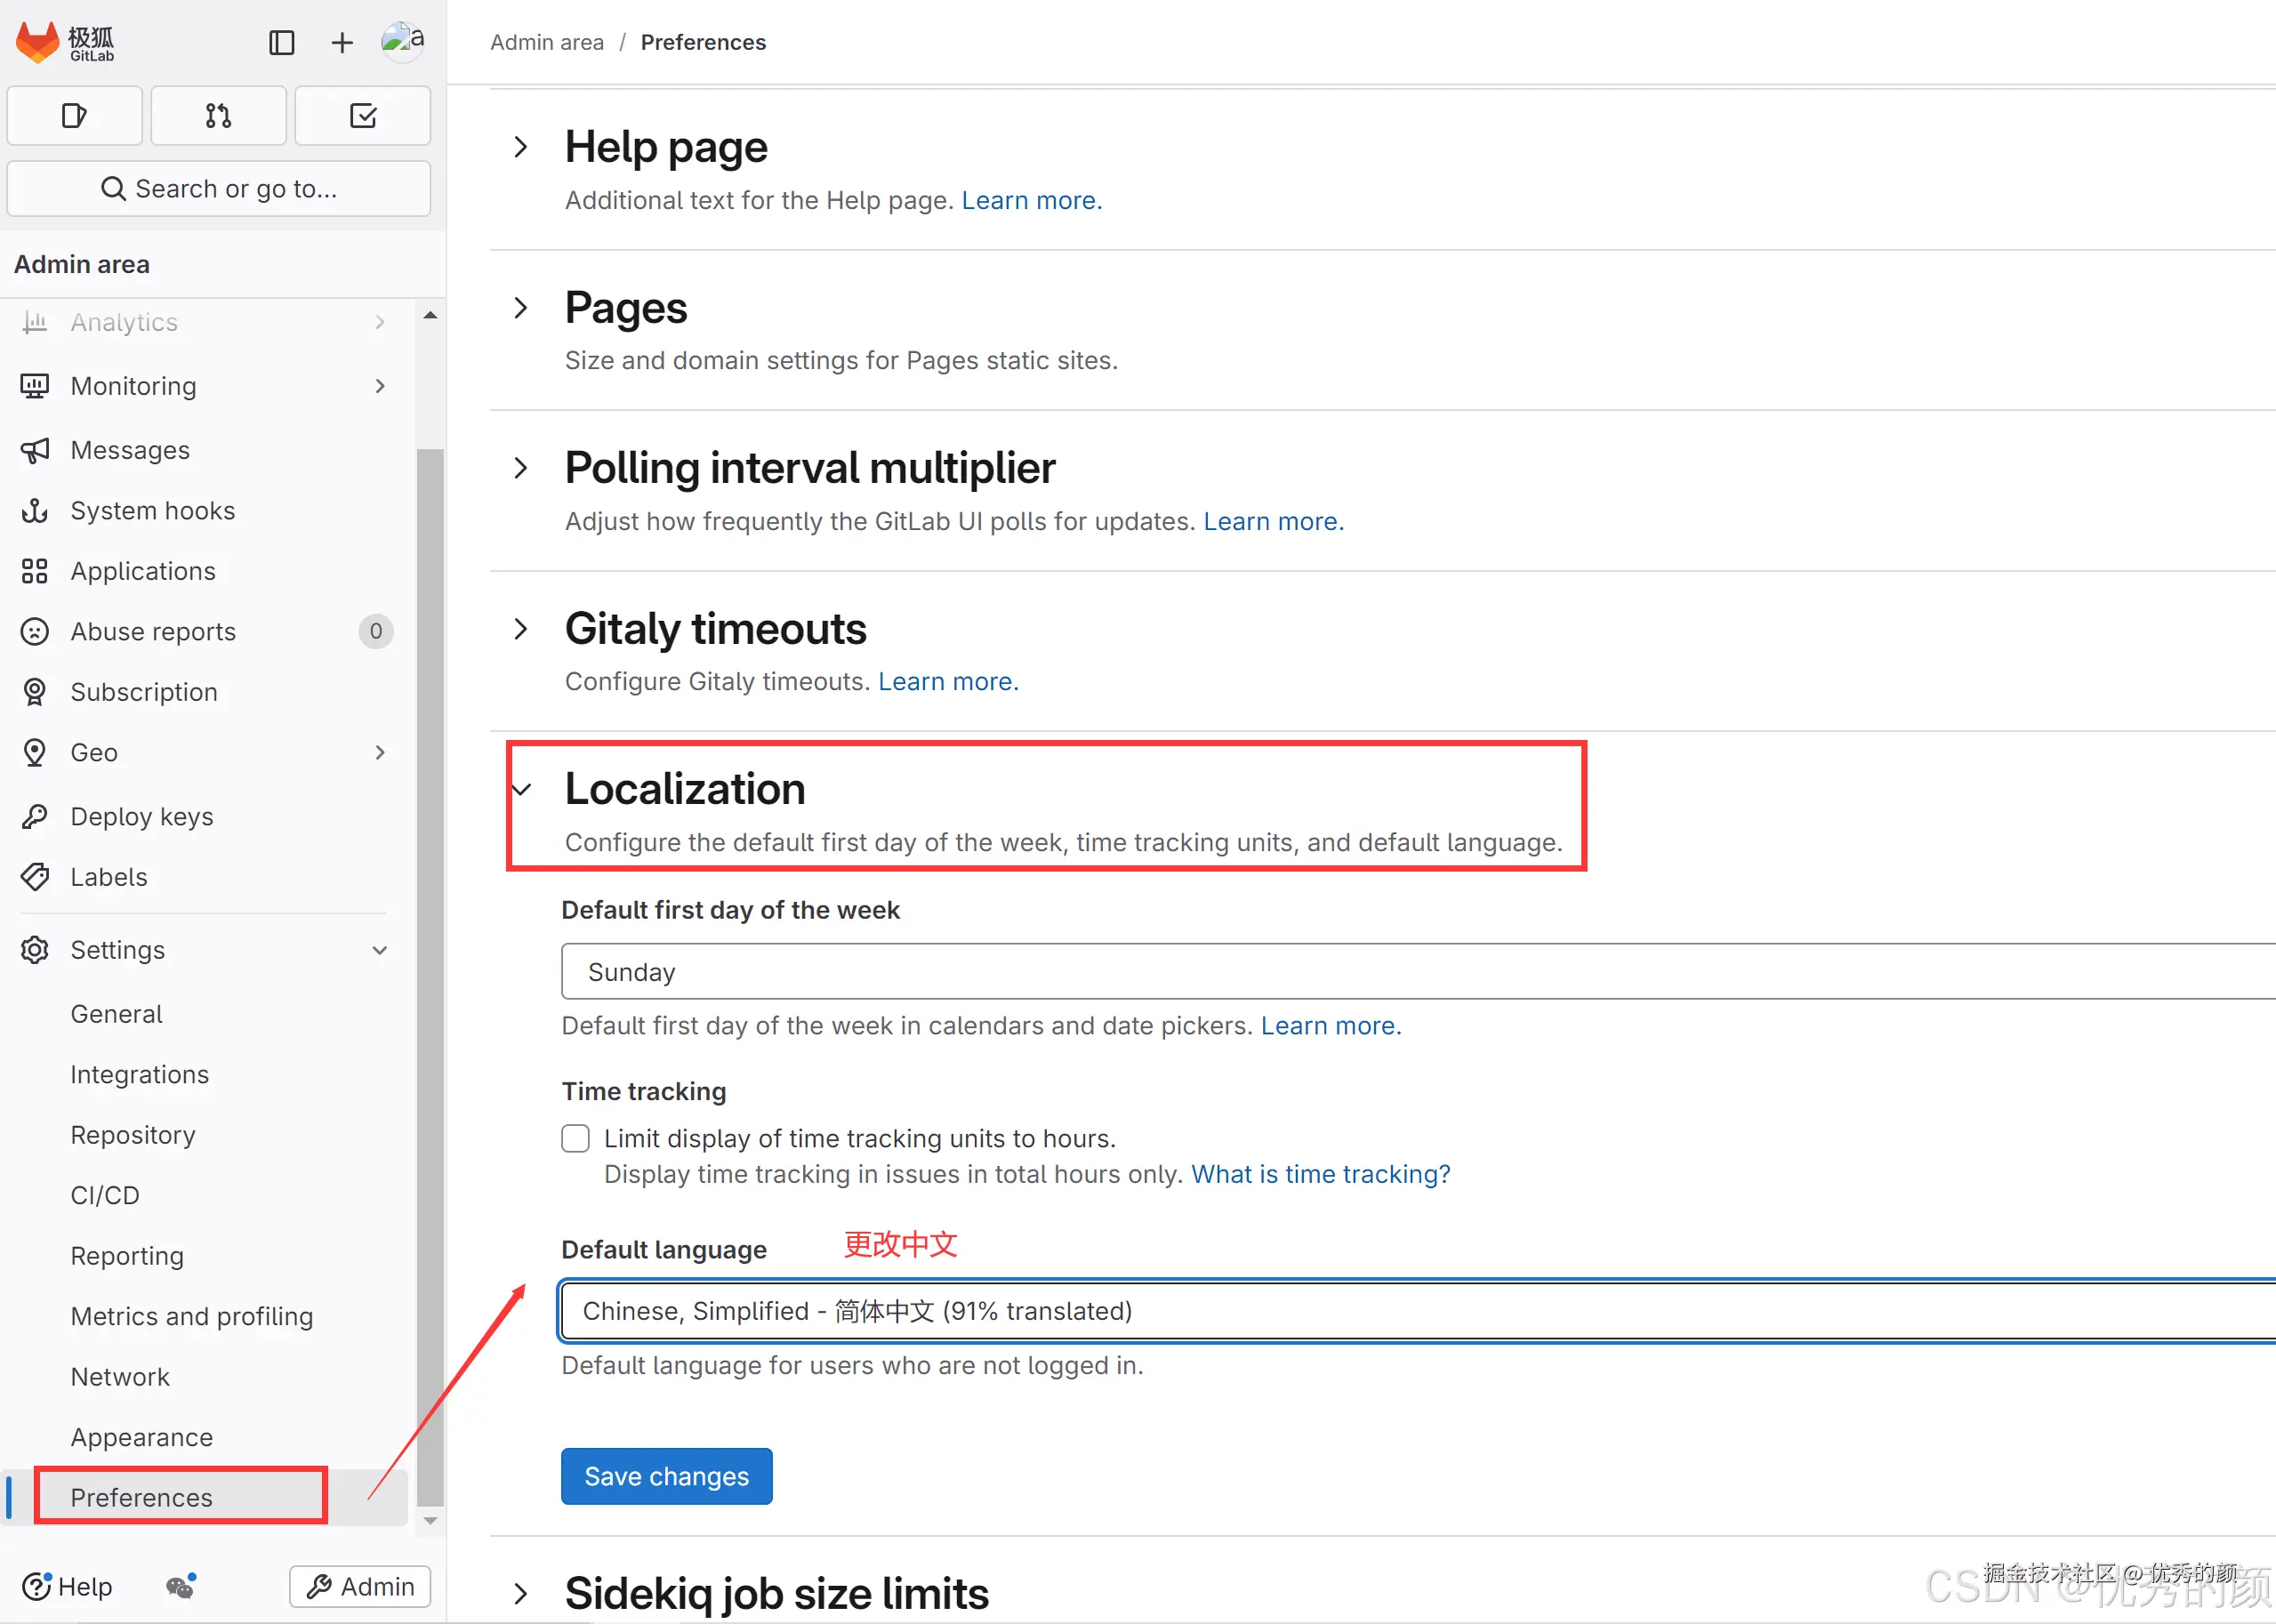Viewport: 2276px width, 1624px height.
Task: Open the issues icon button
Action: (x=74, y=116)
